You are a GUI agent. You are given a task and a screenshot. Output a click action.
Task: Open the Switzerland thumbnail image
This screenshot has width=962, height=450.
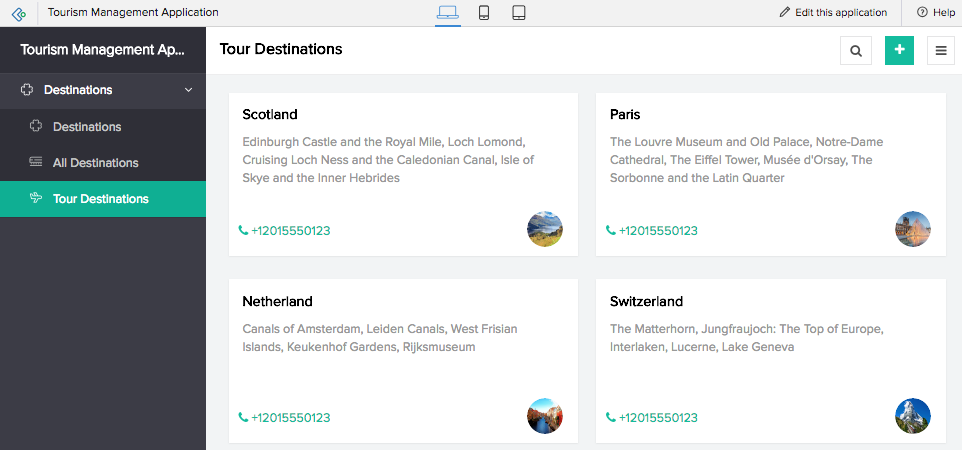(913, 416)
